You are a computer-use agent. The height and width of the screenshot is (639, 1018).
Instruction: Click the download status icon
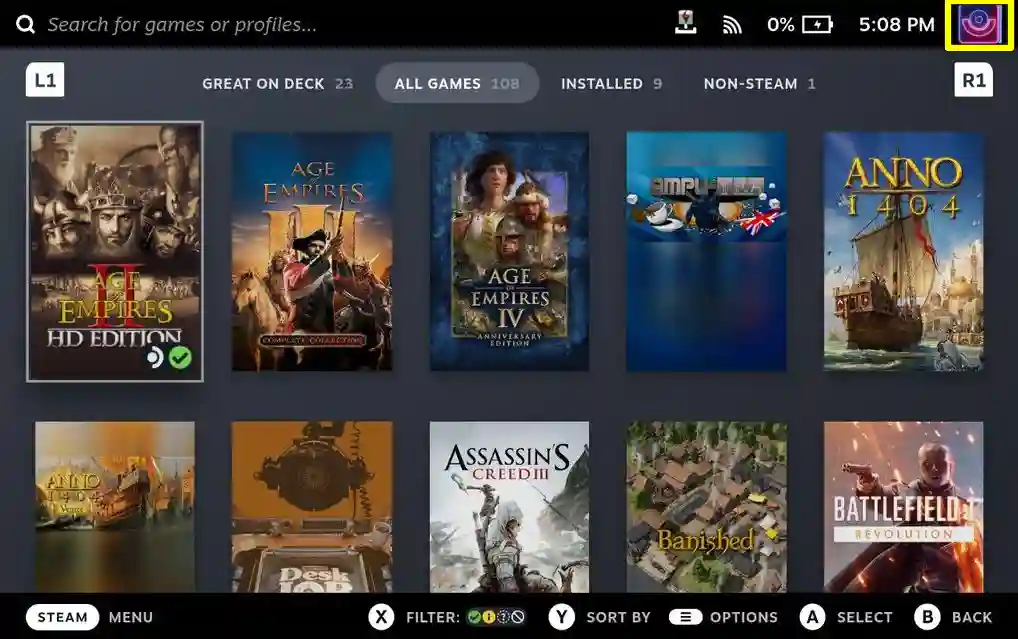(x=686, y=25)
